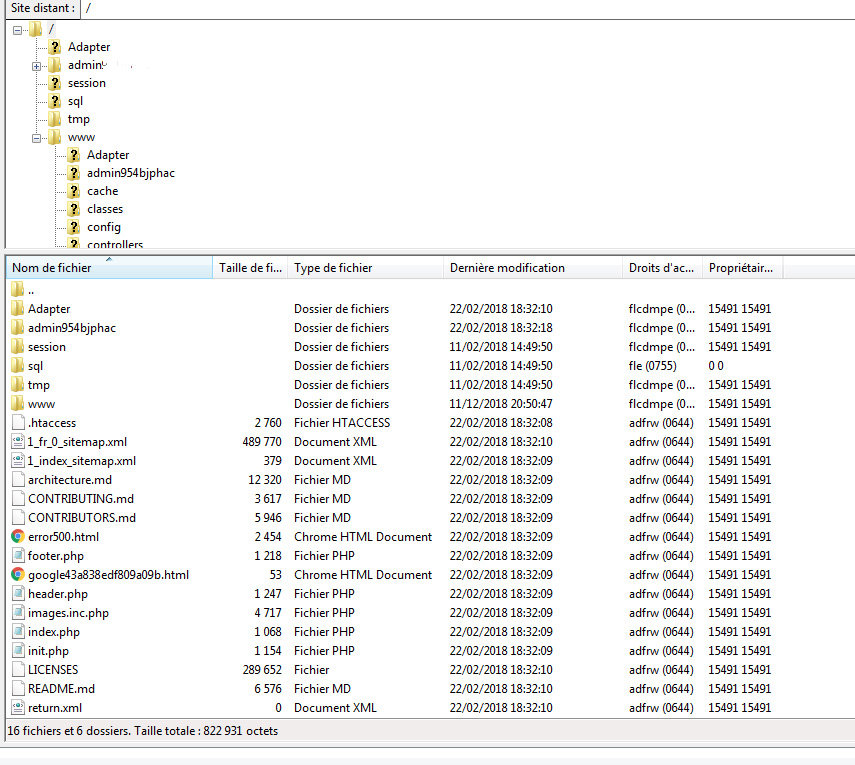Sort by Nom de fichier column
Screen dimensions: 855x765
click(x=109, y=268)
